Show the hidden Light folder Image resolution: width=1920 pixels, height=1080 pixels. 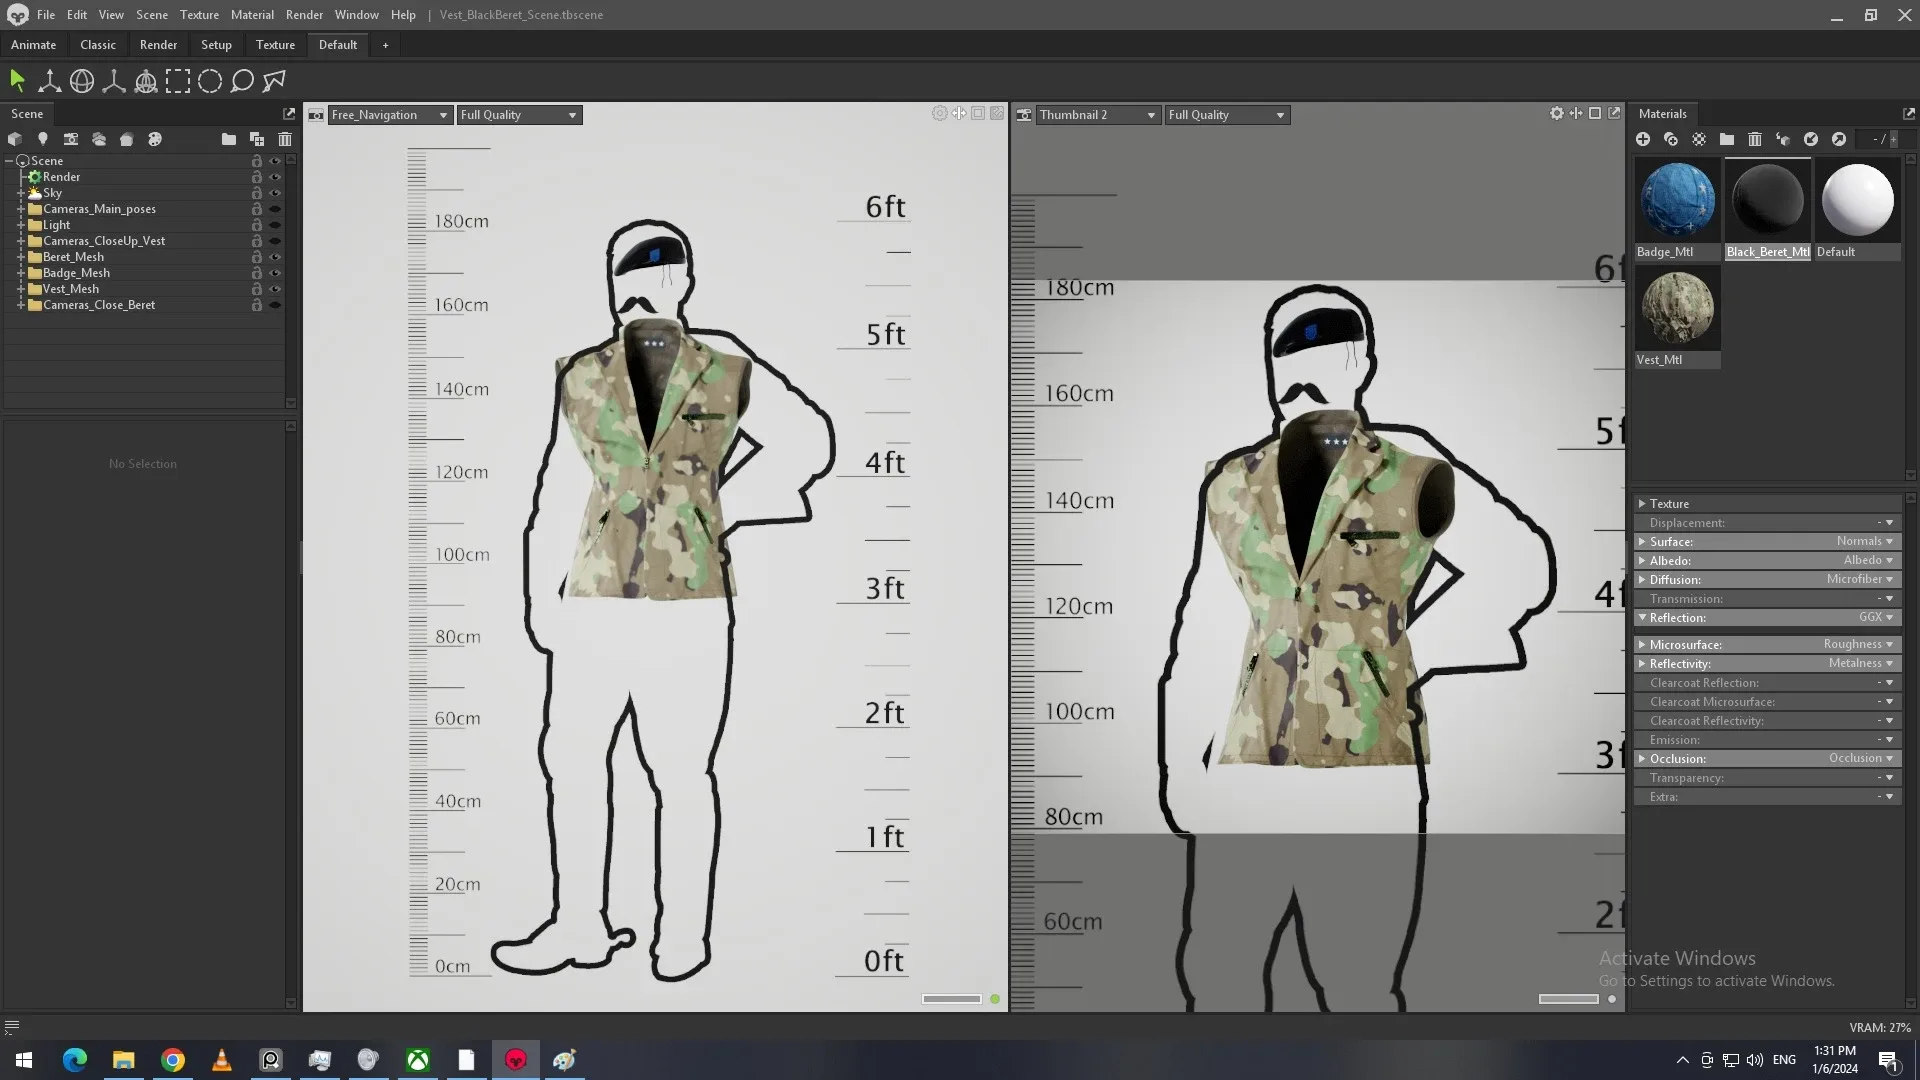click(x=275, y=225)
